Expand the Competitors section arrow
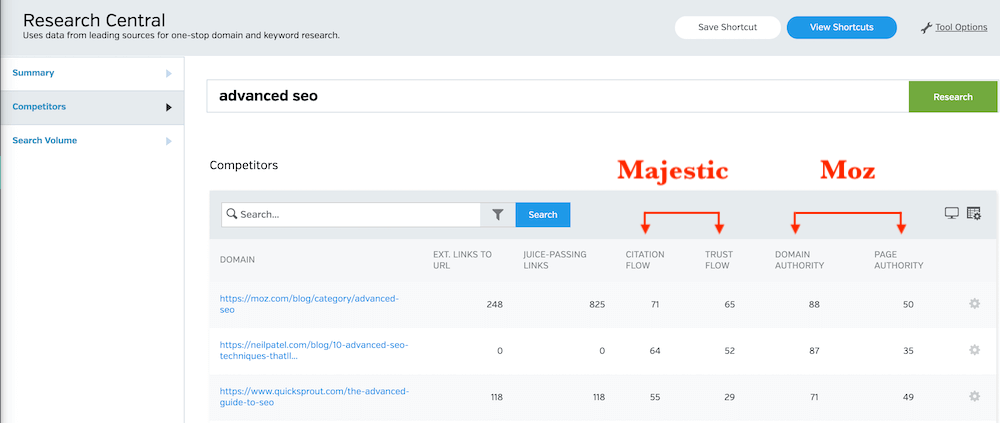Screen dimensions: 1000x423 pos(169,107)
